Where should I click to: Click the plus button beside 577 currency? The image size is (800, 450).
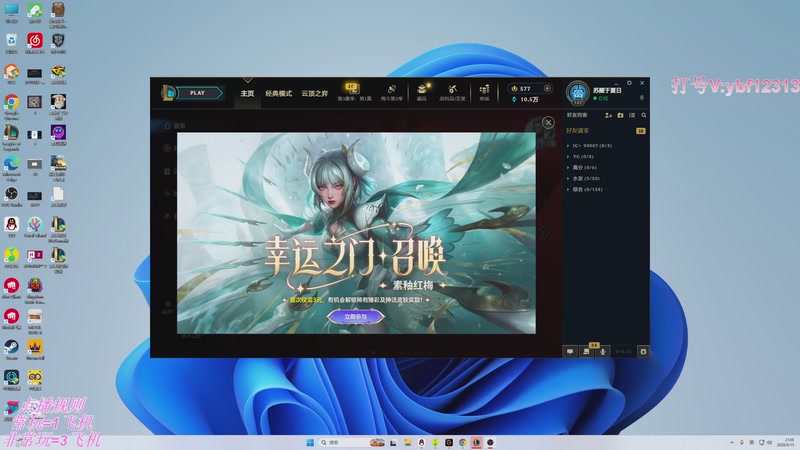547,88
